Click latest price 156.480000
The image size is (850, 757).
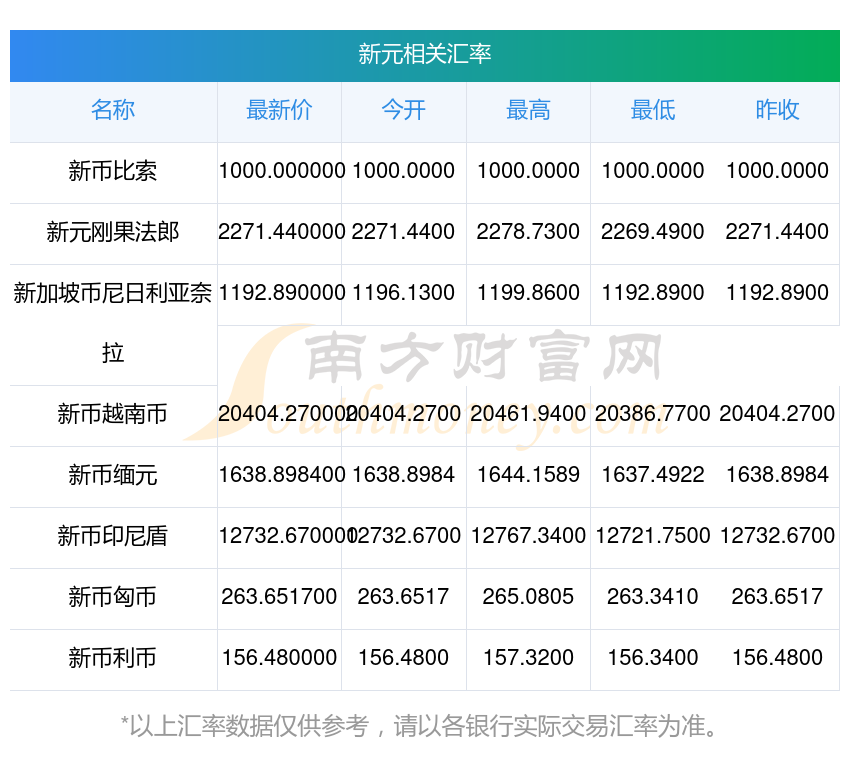pyautogui.click(x=279, y=658)
